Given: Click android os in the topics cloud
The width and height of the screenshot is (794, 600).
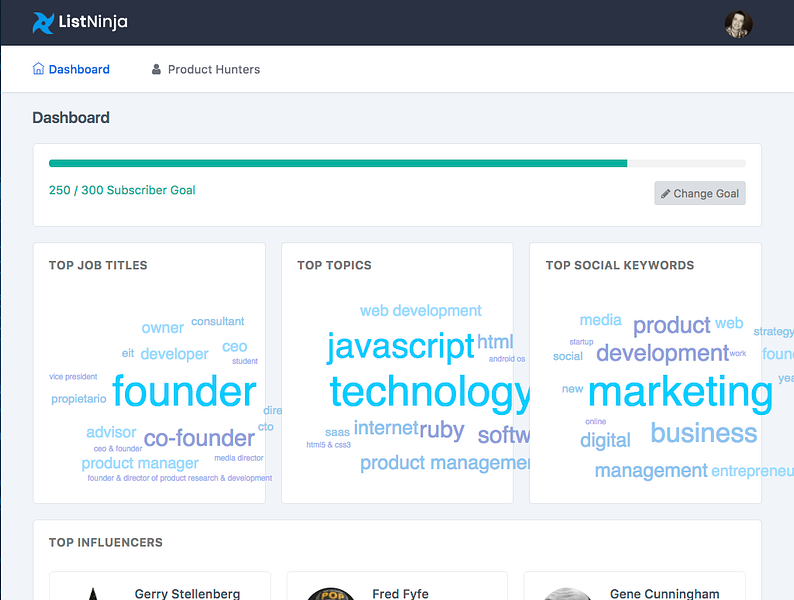Looking at the screenshot, I should point(507,358).
